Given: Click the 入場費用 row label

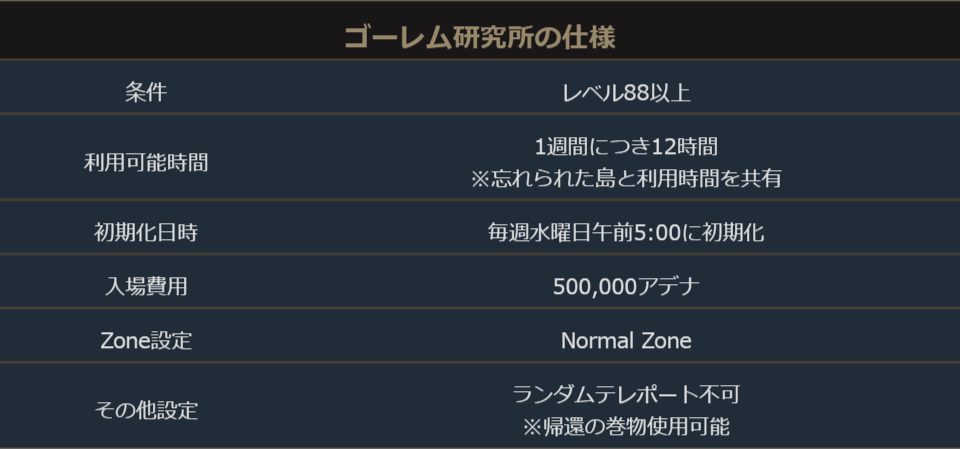Looking at the screenshot, I should (x=146, y=286).
